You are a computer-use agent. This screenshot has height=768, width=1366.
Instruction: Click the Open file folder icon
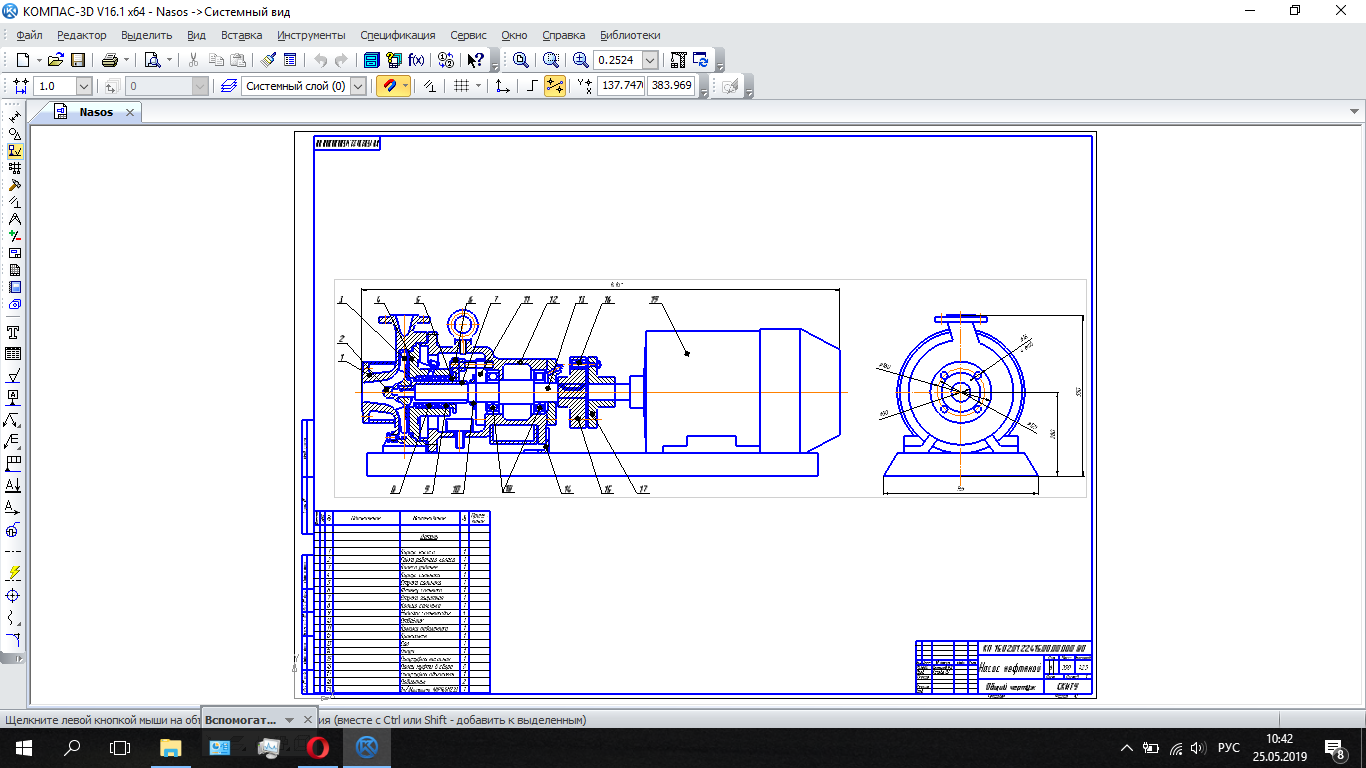click(56, 60)
